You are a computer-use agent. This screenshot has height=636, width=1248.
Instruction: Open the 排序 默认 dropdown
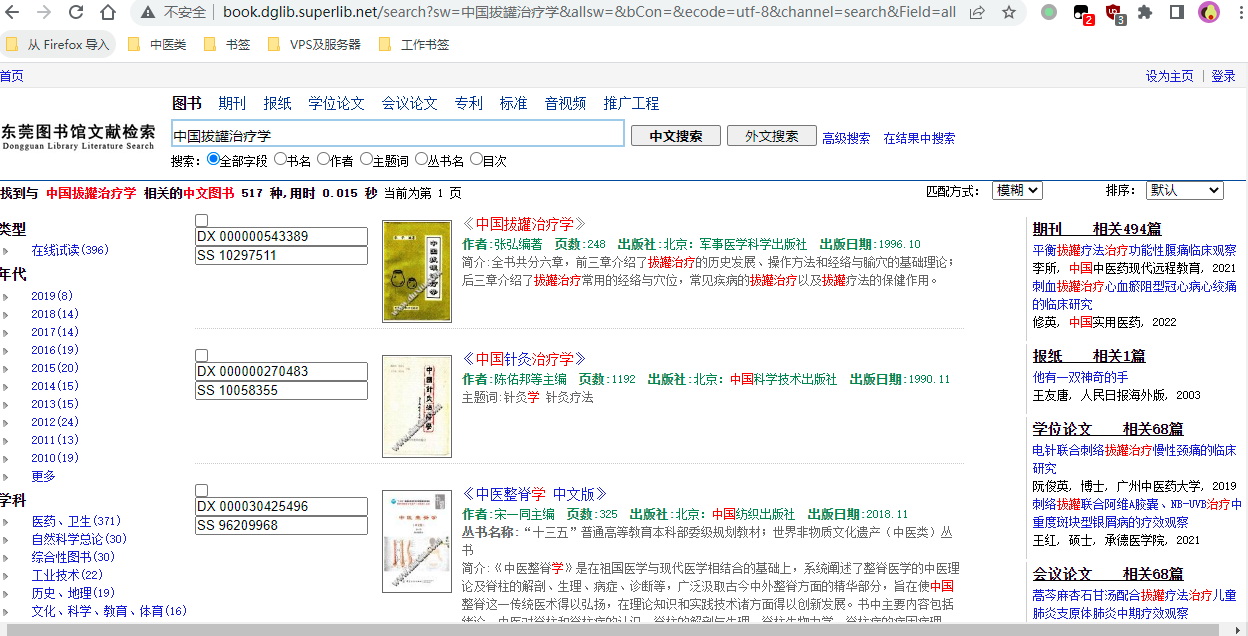[x=1185, y=190]
